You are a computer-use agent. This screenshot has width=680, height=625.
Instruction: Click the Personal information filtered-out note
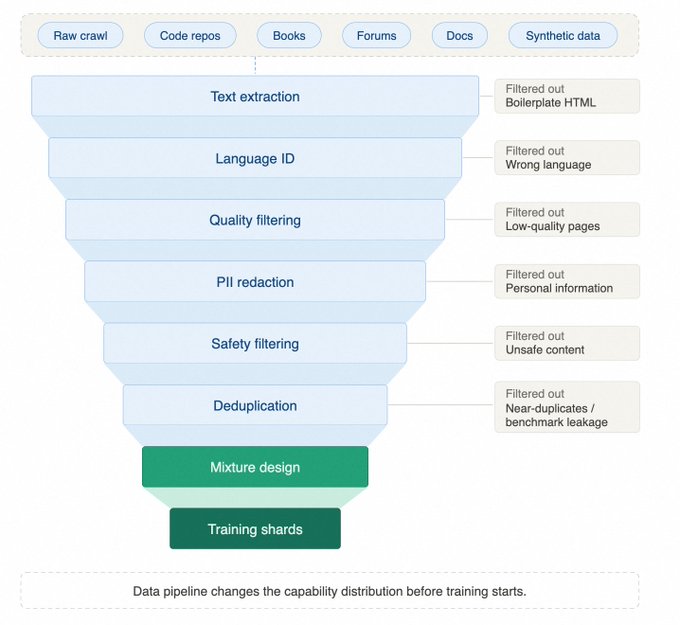pyautogui.click(x=567, y=282)
